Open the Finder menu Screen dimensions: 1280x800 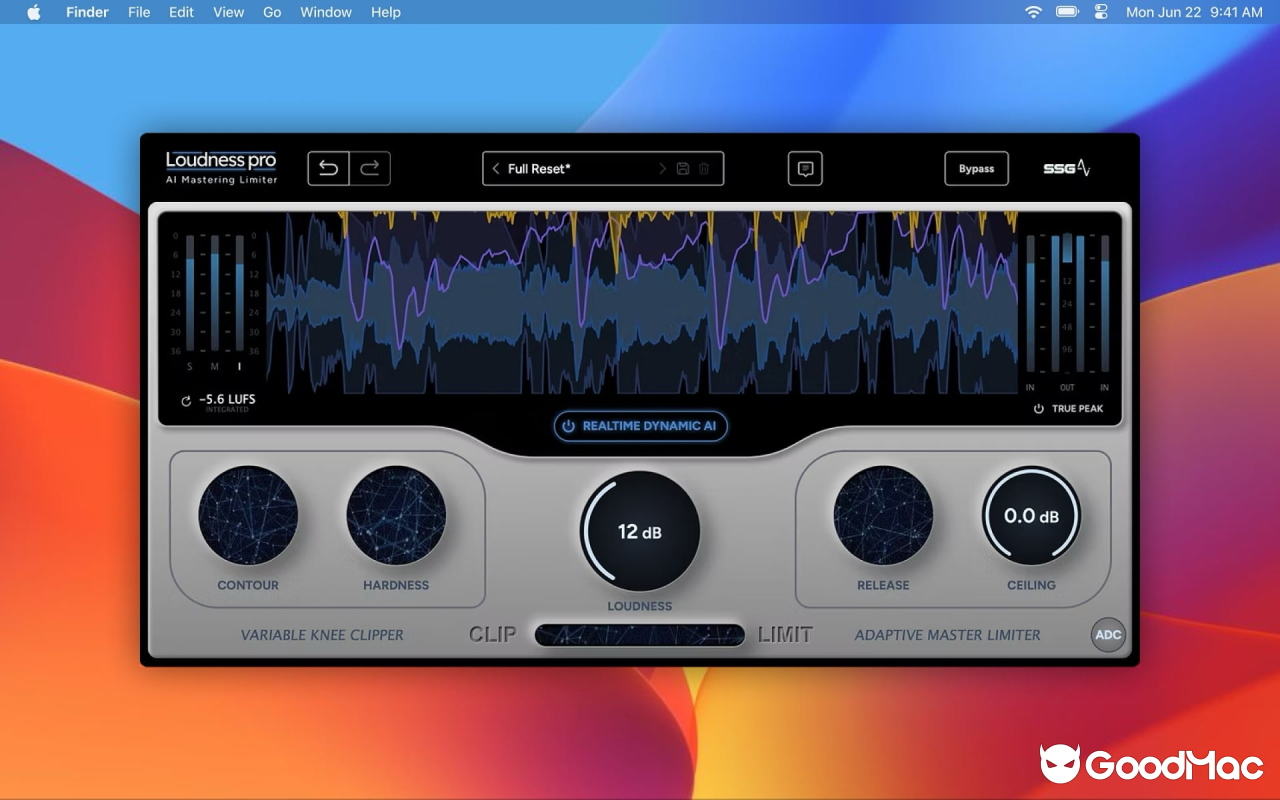click(88, 12)
